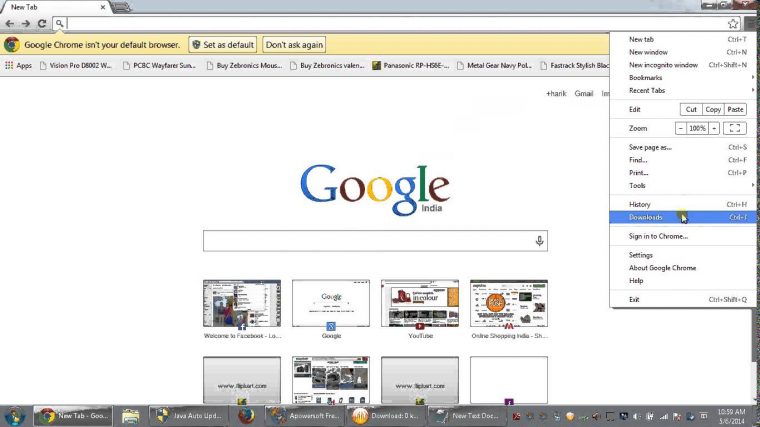This screenshot has width=760, height=427.
Task: Increase zoom with the plus button
Action: coord(714,128)
